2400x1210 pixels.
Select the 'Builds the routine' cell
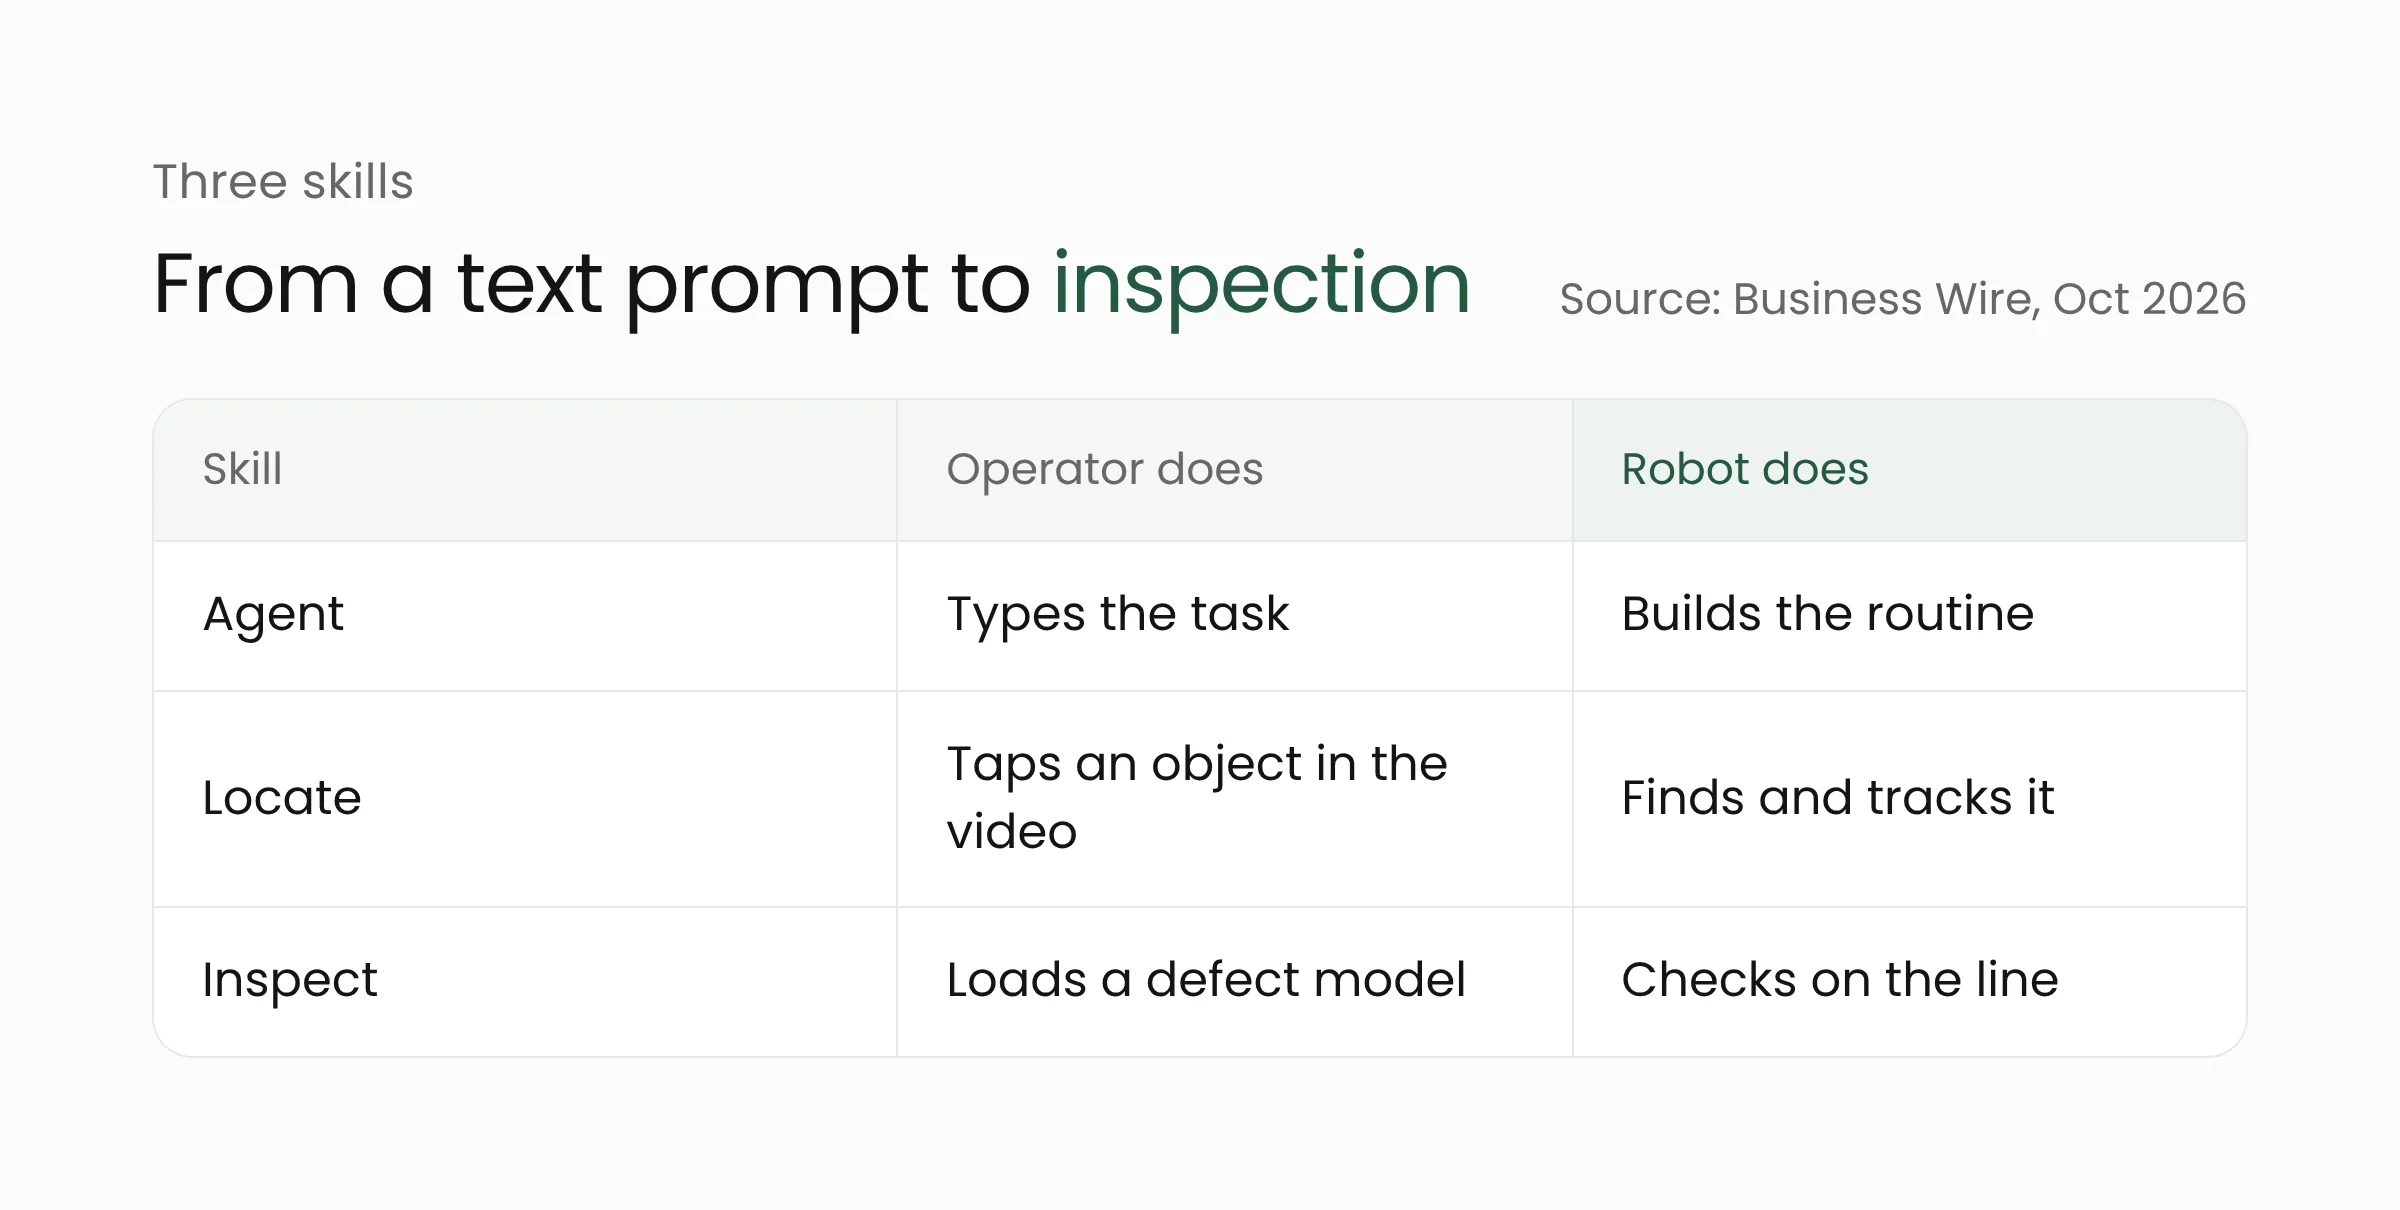point(1910,616)
